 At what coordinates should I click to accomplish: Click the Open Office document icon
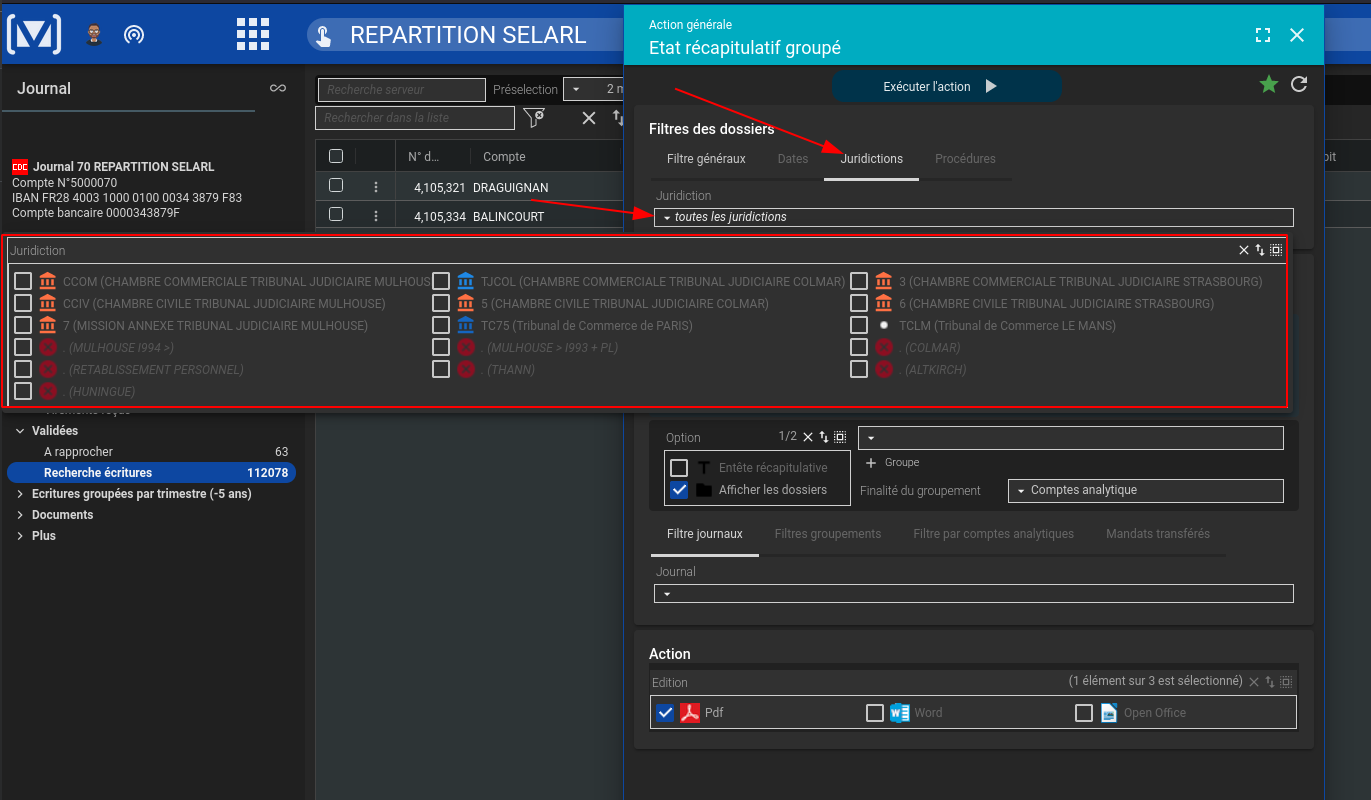coord(1109,713)
